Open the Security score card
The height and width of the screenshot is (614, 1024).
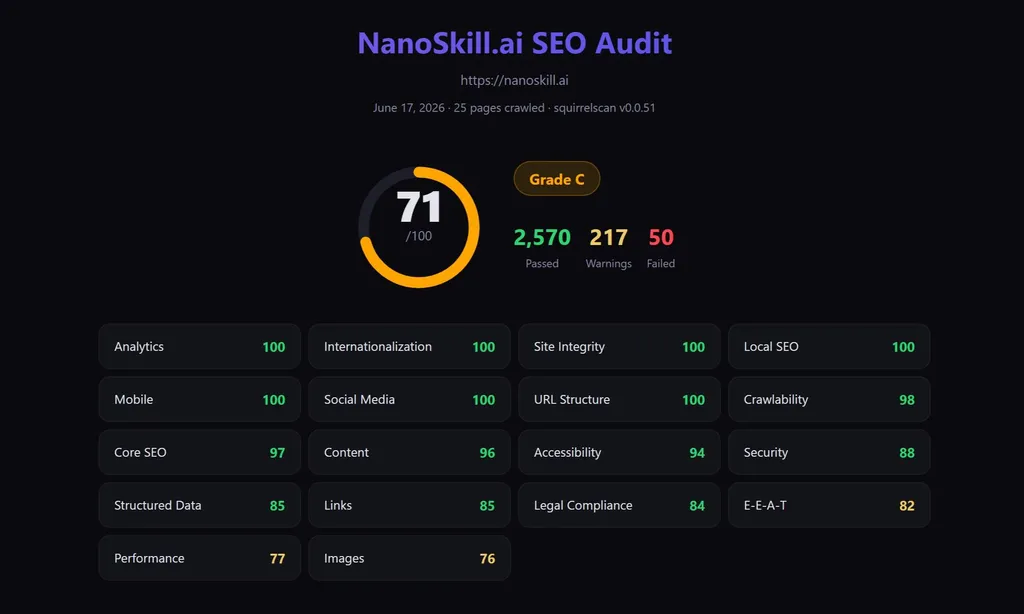829,453
